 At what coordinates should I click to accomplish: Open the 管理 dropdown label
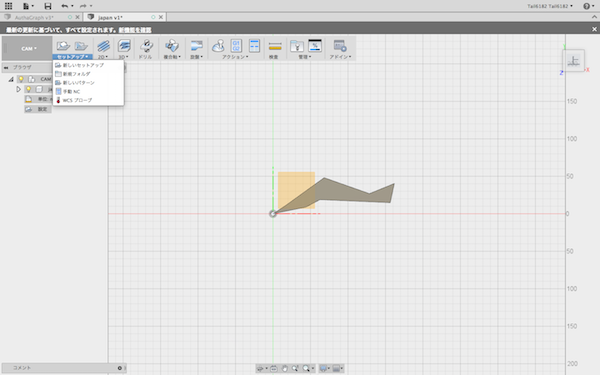305,57
